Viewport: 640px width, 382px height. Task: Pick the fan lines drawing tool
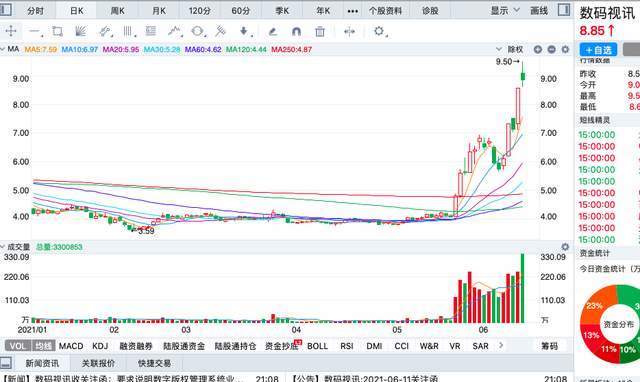click(81, 31)
